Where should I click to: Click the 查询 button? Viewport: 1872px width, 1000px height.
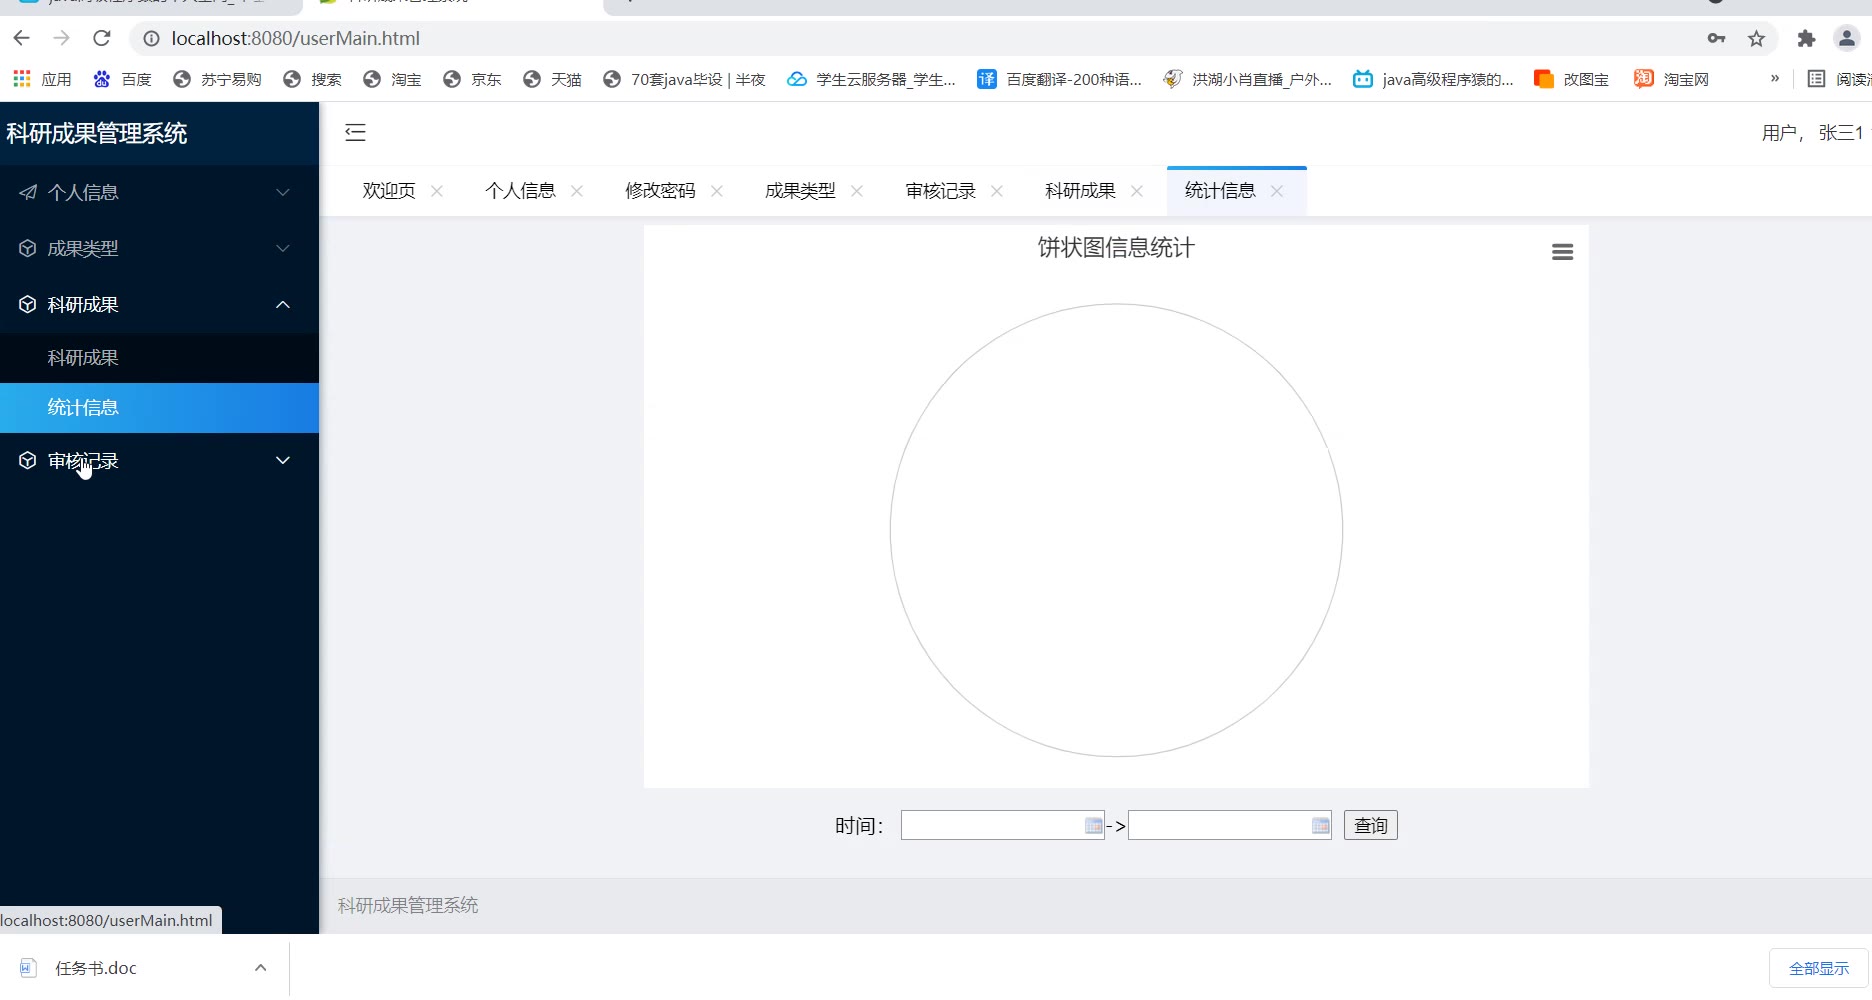point(1370,826)
